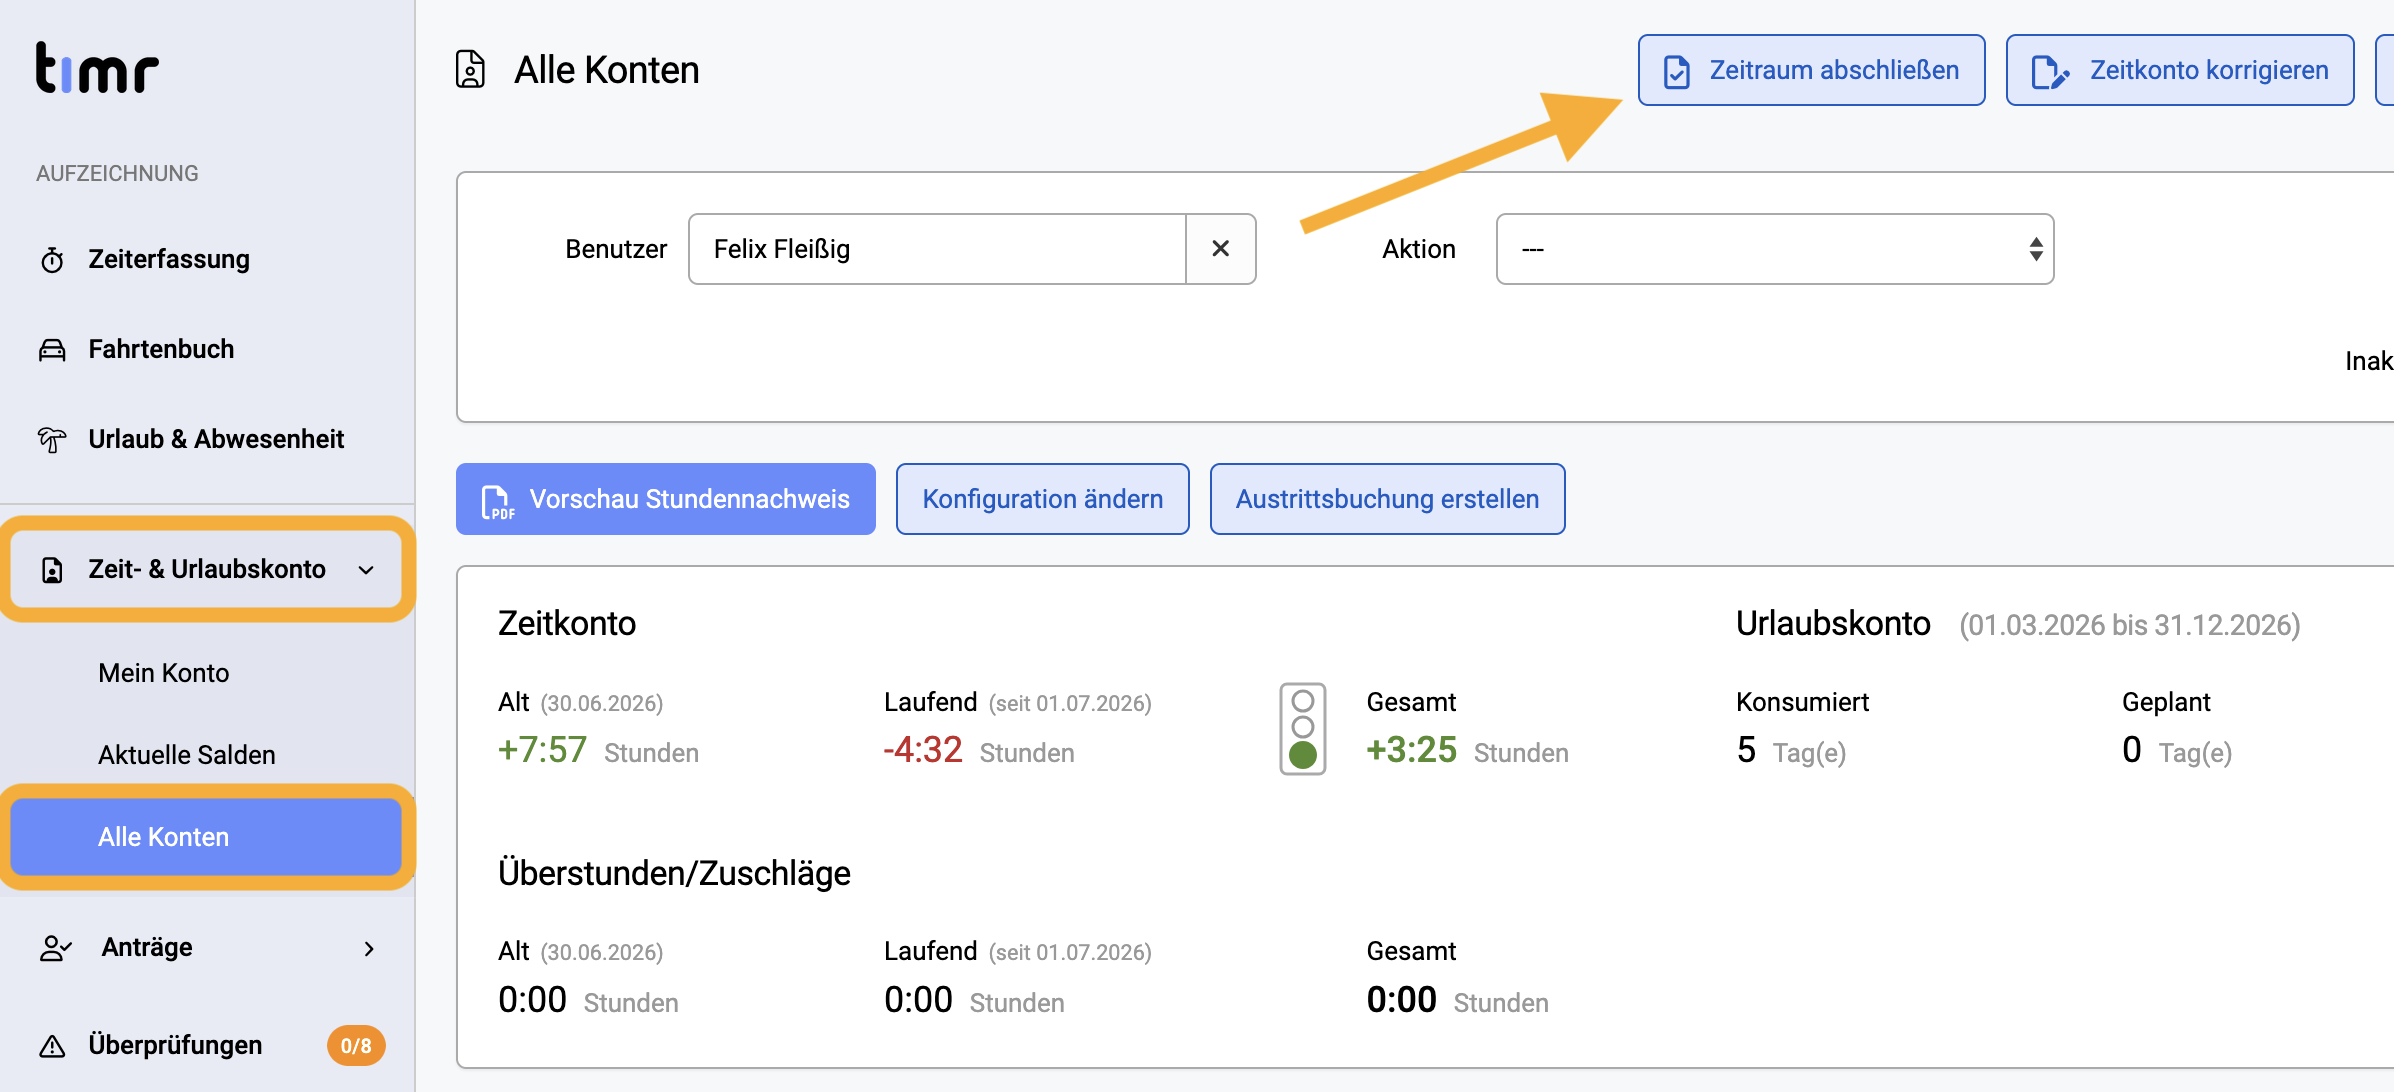
Task: Clear the Benutzer field with the X
Action: click(1221, 249)
